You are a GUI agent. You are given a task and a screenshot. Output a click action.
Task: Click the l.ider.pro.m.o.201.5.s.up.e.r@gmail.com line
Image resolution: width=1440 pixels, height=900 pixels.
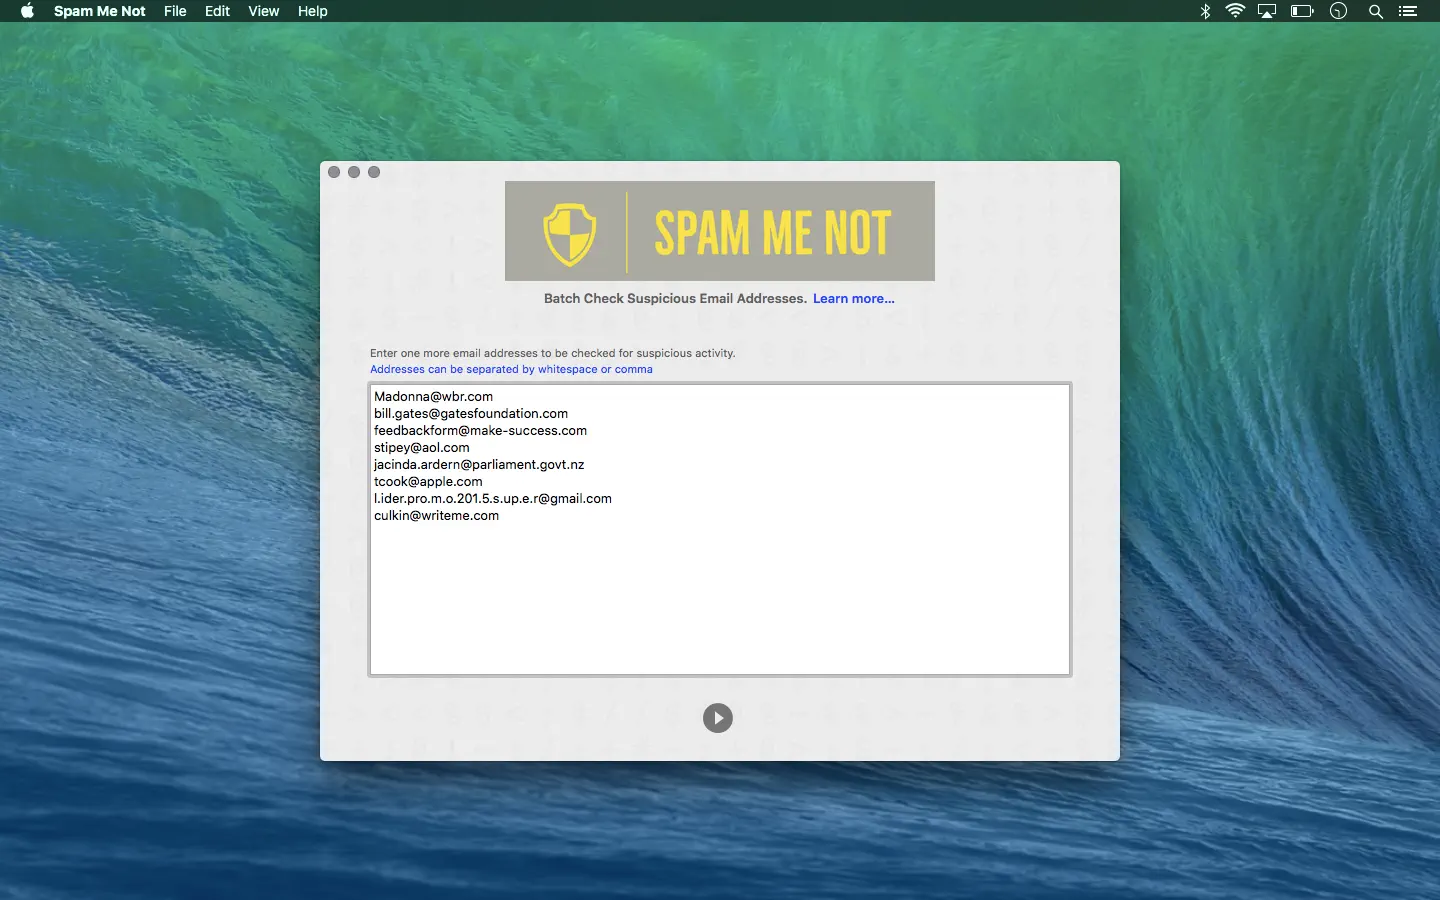(493, 498)
